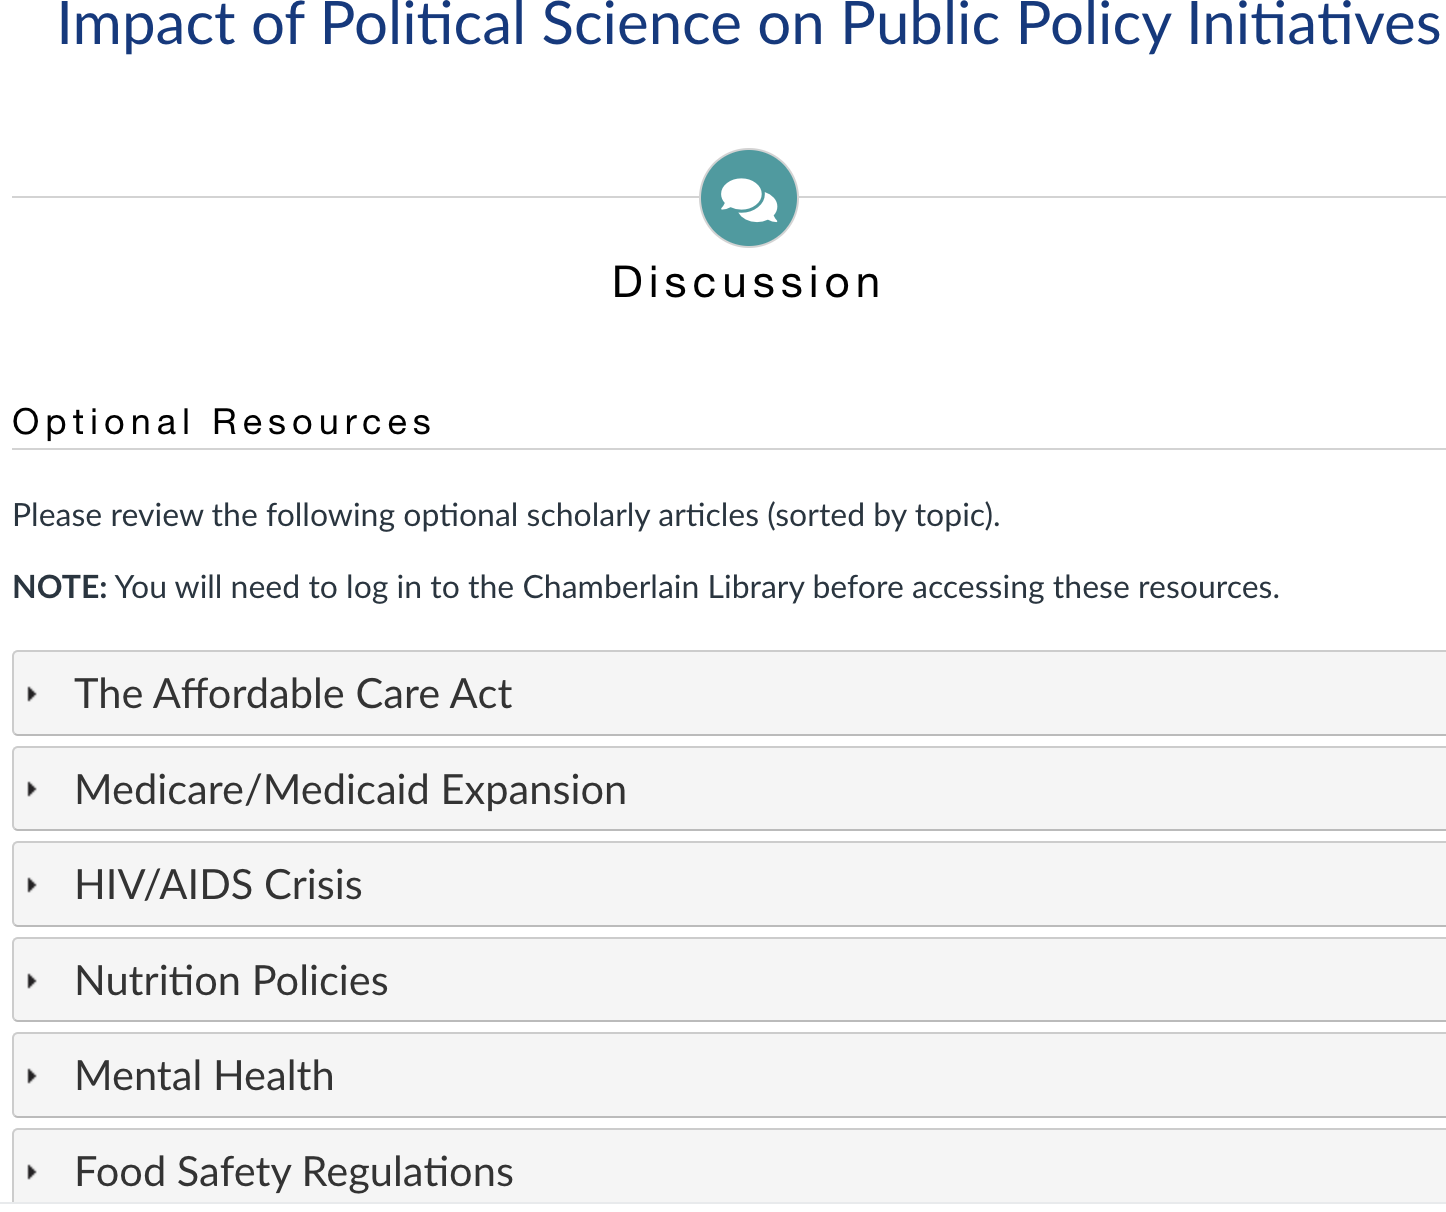Show articles under HIV/AIDS Crisis label
This screenshot has width=1446, height=1212.
218,885
